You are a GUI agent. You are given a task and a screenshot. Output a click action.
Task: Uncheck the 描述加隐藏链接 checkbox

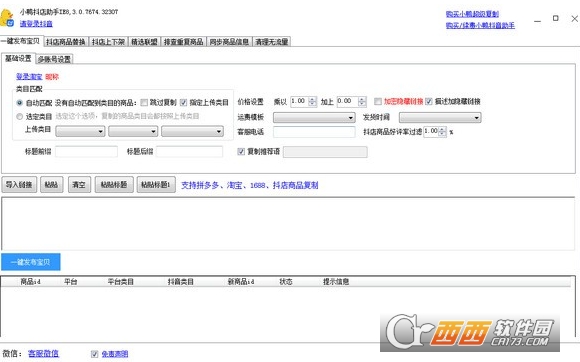[x=429, y=101]
